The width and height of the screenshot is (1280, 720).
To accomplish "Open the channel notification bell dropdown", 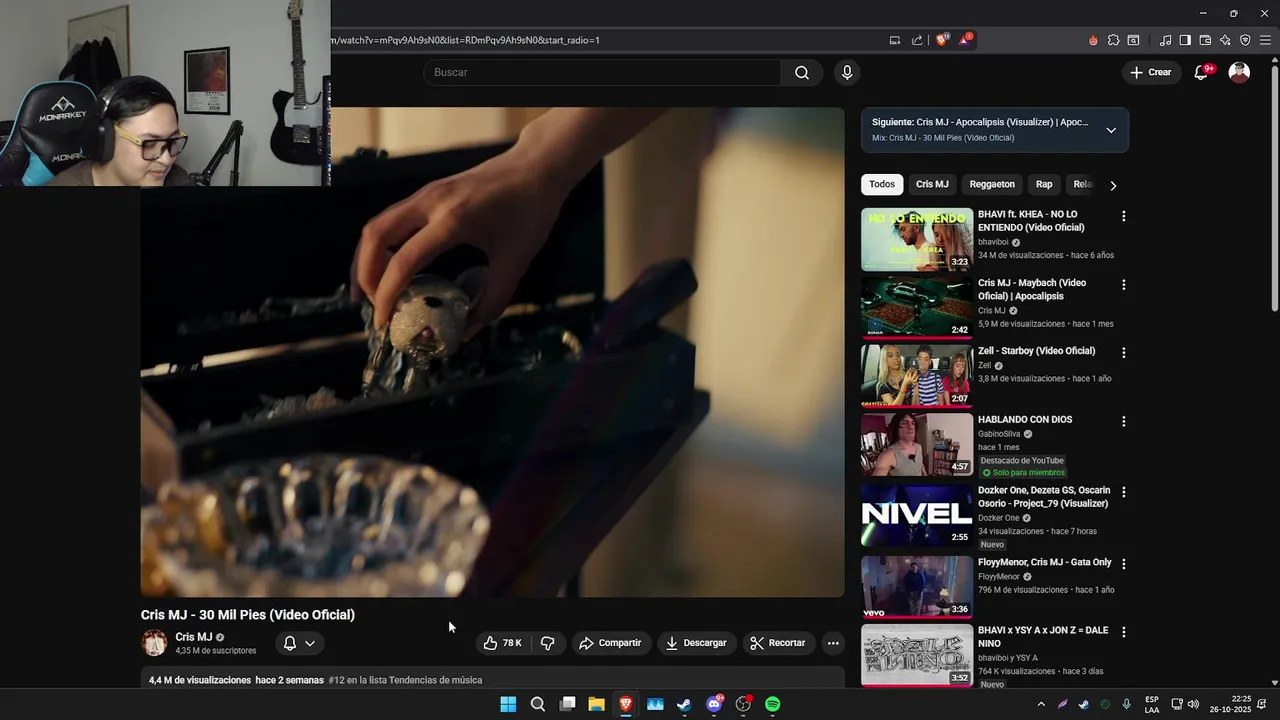I will (299, 643).
